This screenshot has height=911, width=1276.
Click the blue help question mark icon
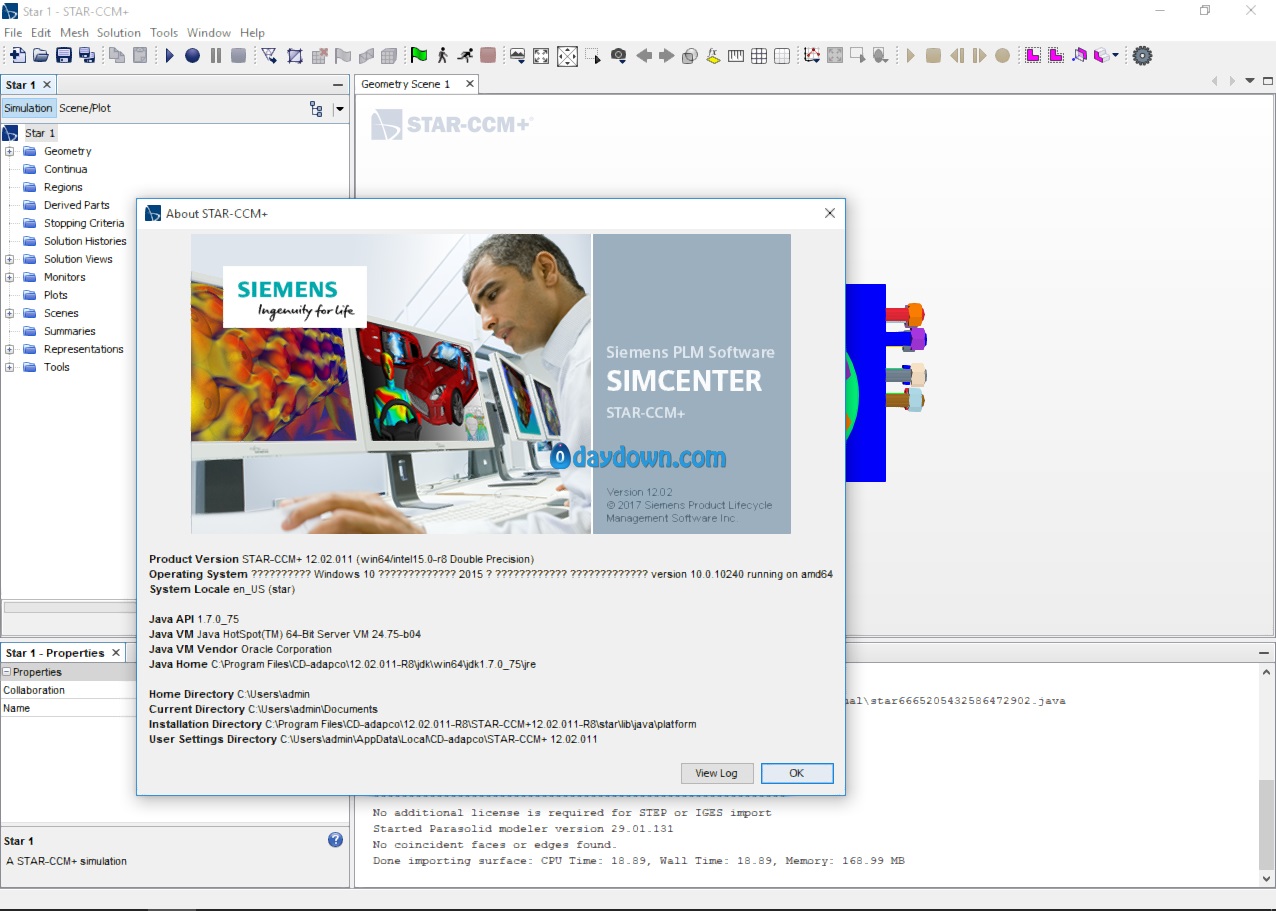coord(335,840)
